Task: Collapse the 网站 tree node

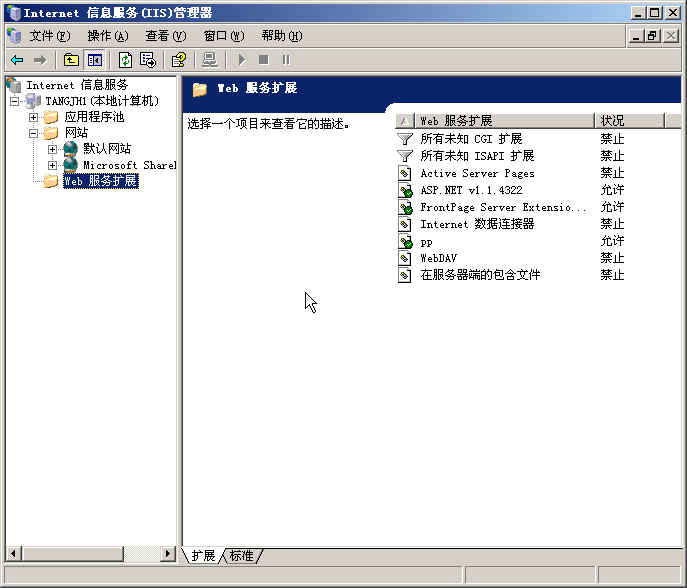Action: pyautogui.click(x=33, y=133)
